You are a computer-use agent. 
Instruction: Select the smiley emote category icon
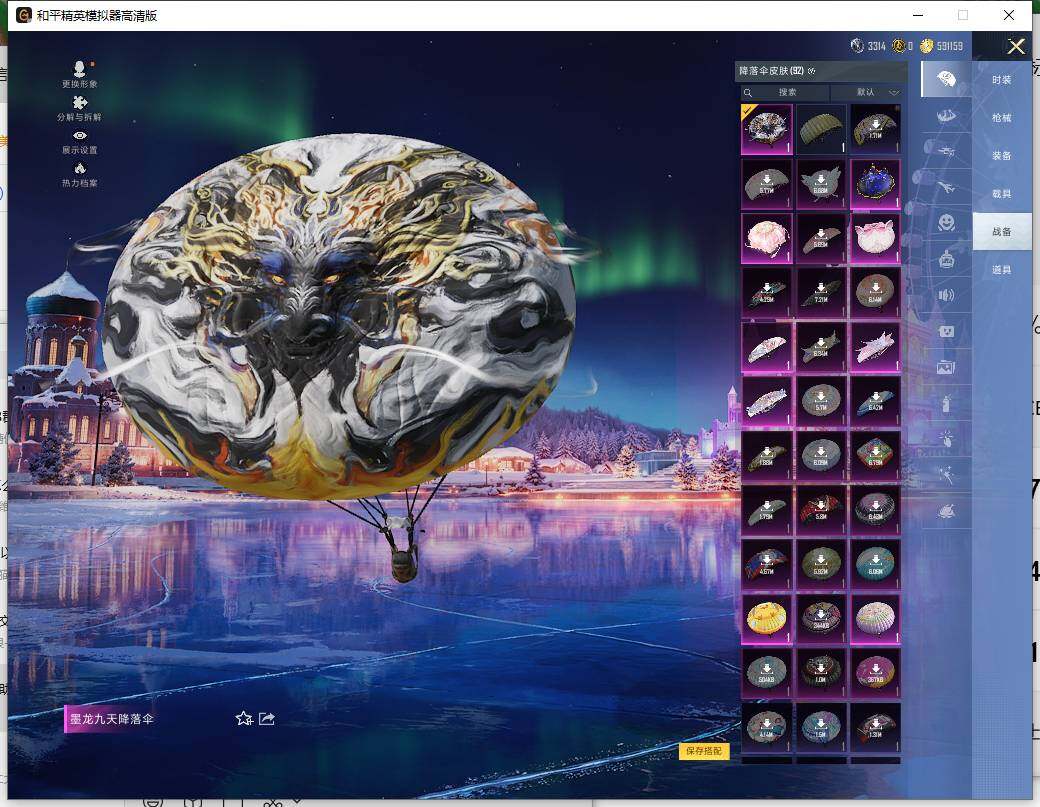946,222
